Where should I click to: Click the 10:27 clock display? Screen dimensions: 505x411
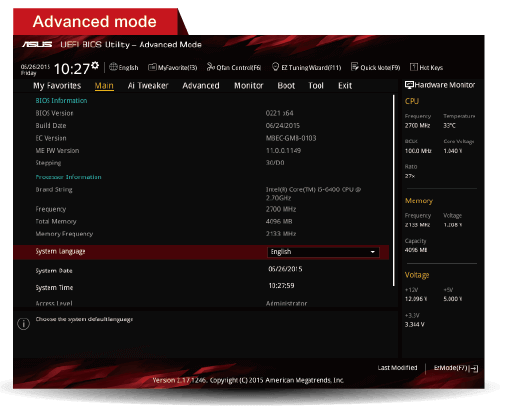(72, 69)
